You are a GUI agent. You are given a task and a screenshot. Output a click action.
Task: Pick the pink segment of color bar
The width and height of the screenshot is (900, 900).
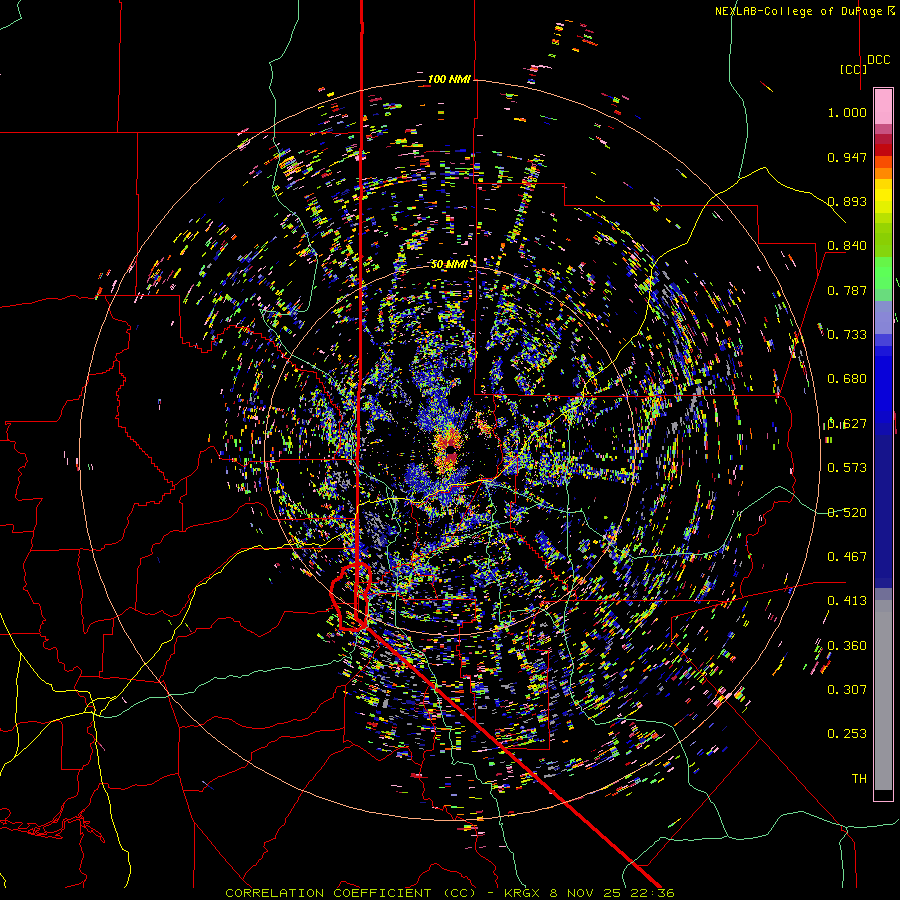(883, 107)
